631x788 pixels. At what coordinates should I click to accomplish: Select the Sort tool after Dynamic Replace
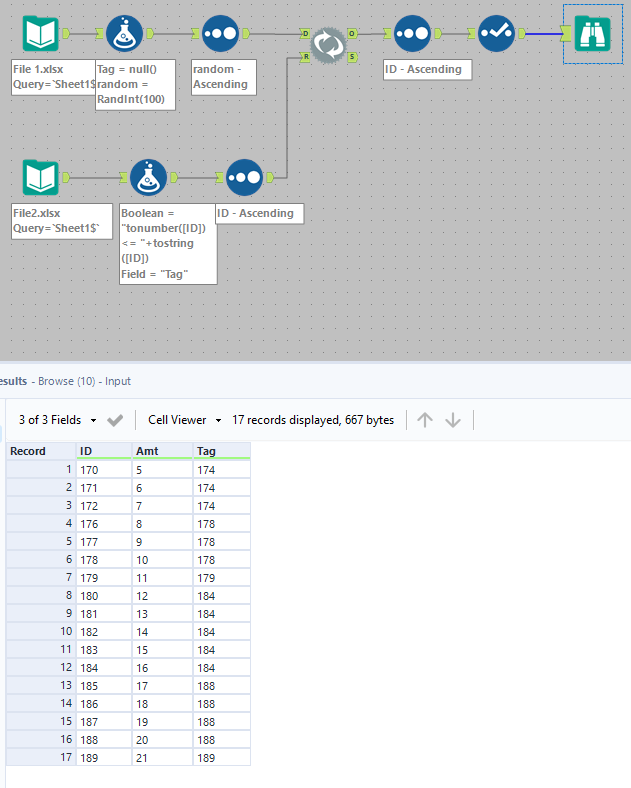point(412,34)
